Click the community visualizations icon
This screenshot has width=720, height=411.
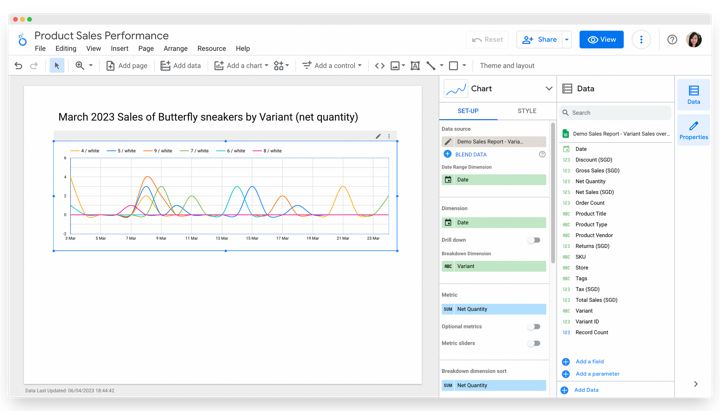click(x=279, y=66)
